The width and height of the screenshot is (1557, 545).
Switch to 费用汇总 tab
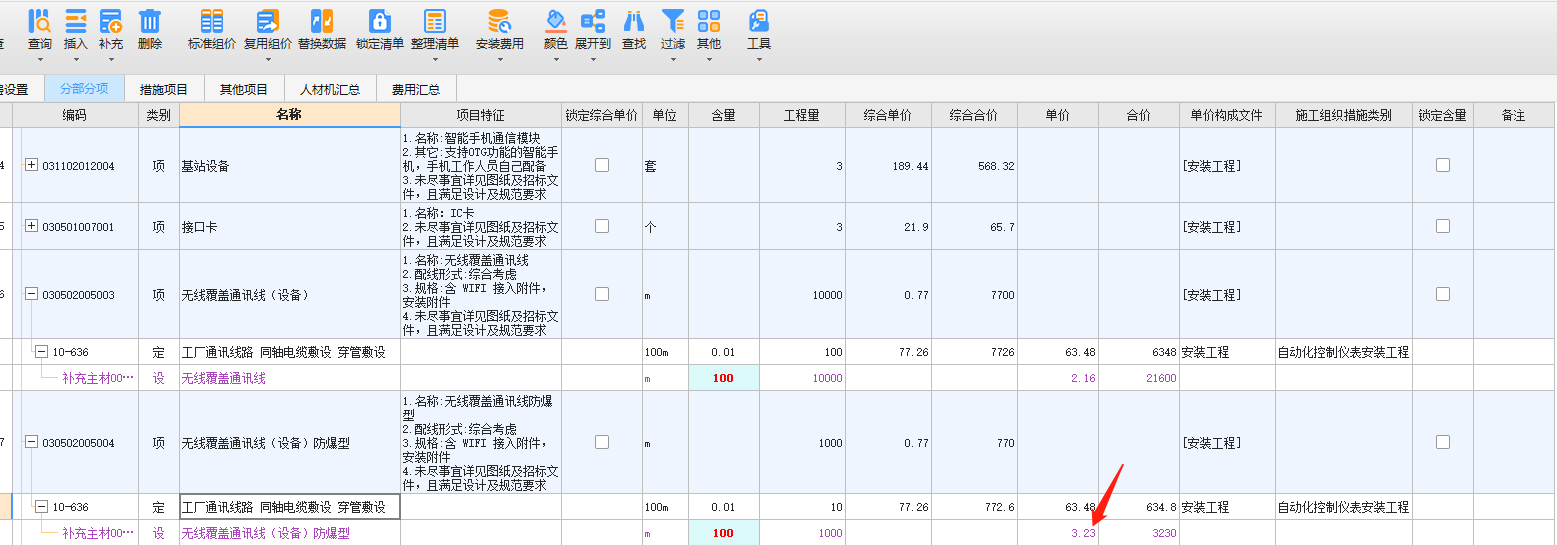pyautogui.click(x=416, y=89)
